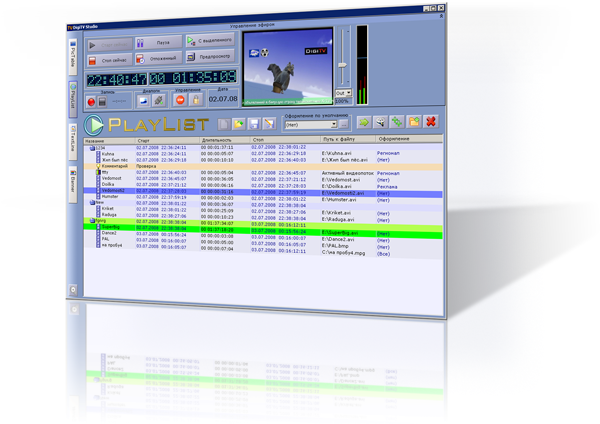Click the volume slider handle
The height and width of the screenshot is (424, 600).
pyautogui.click(x=342, y=65)
